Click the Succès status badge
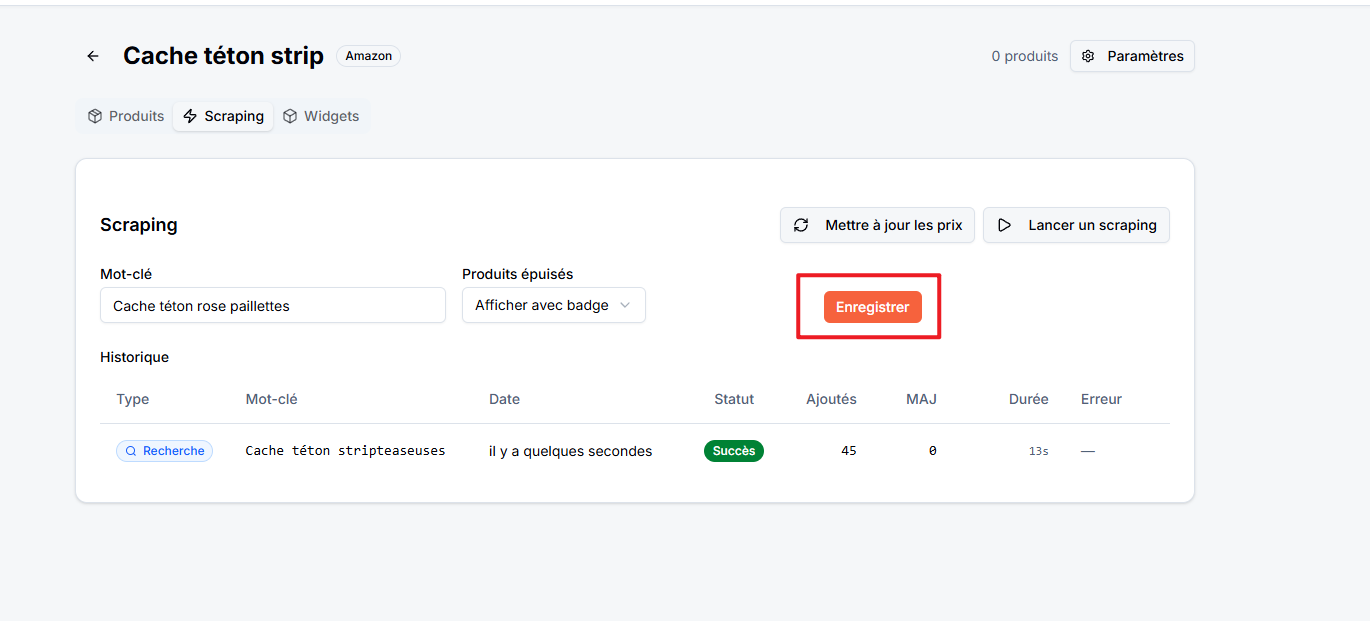Screen dimensions: 1370x621 tap(734, 451)
